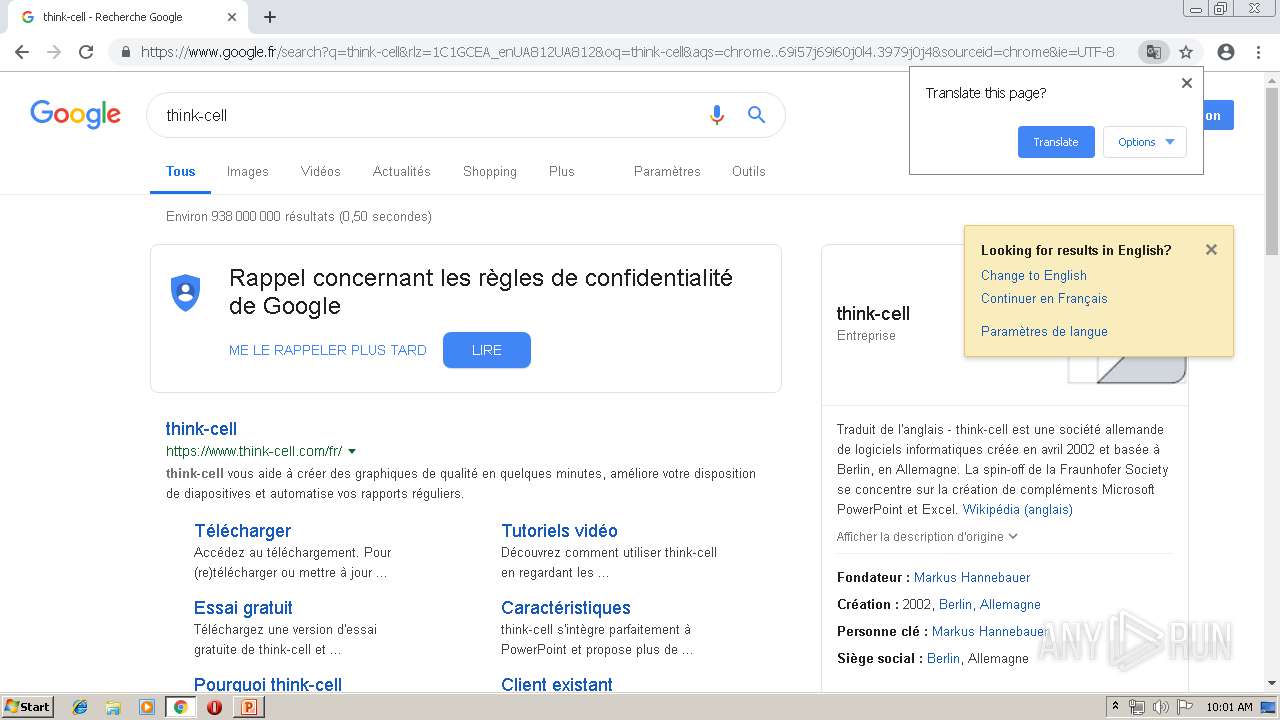Viewport: 1280px width, 720px height.
Task: Open the think-cell search result title
Action: pos(201,429)
